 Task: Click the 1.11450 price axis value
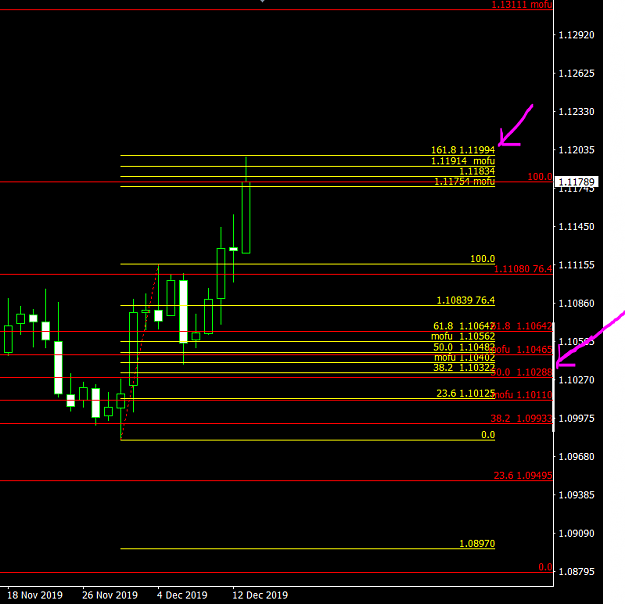click(576, 226)
